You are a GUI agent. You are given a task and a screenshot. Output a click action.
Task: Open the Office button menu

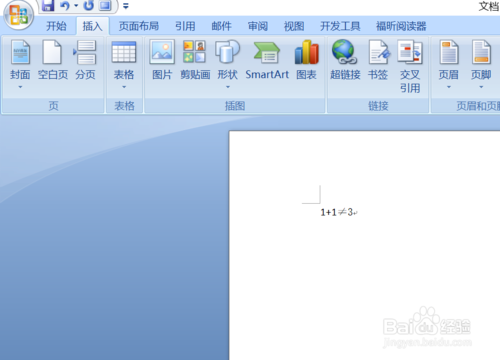pos(19,15)
